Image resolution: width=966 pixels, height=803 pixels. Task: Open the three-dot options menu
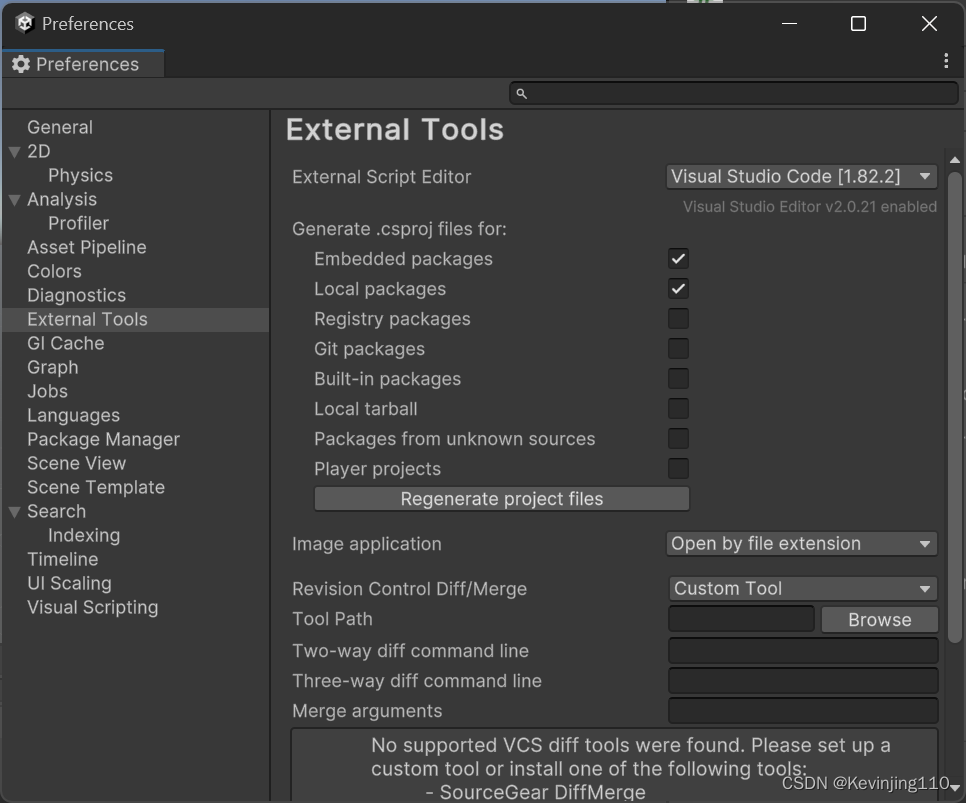coord(946,61)
